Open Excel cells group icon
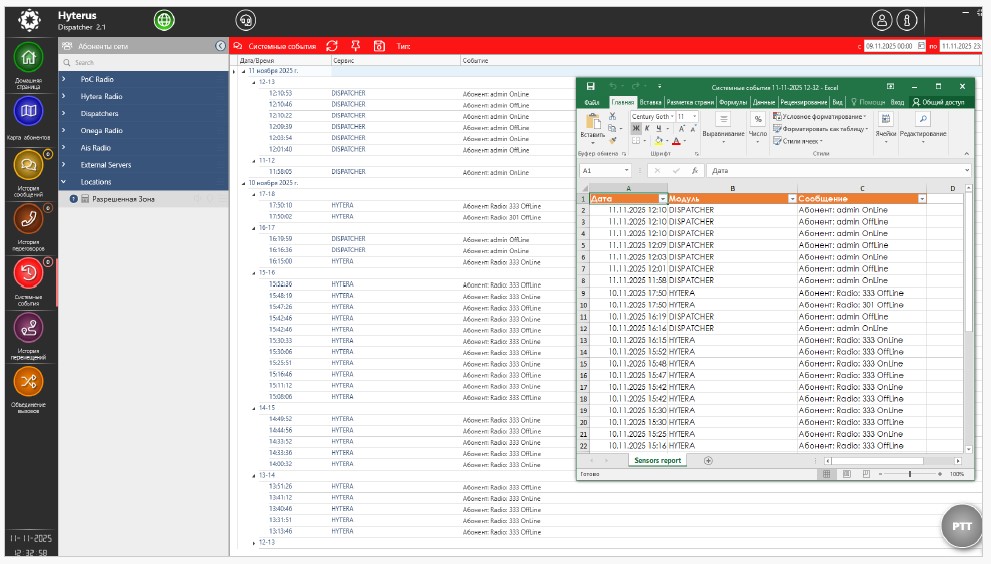 [886, 119]
